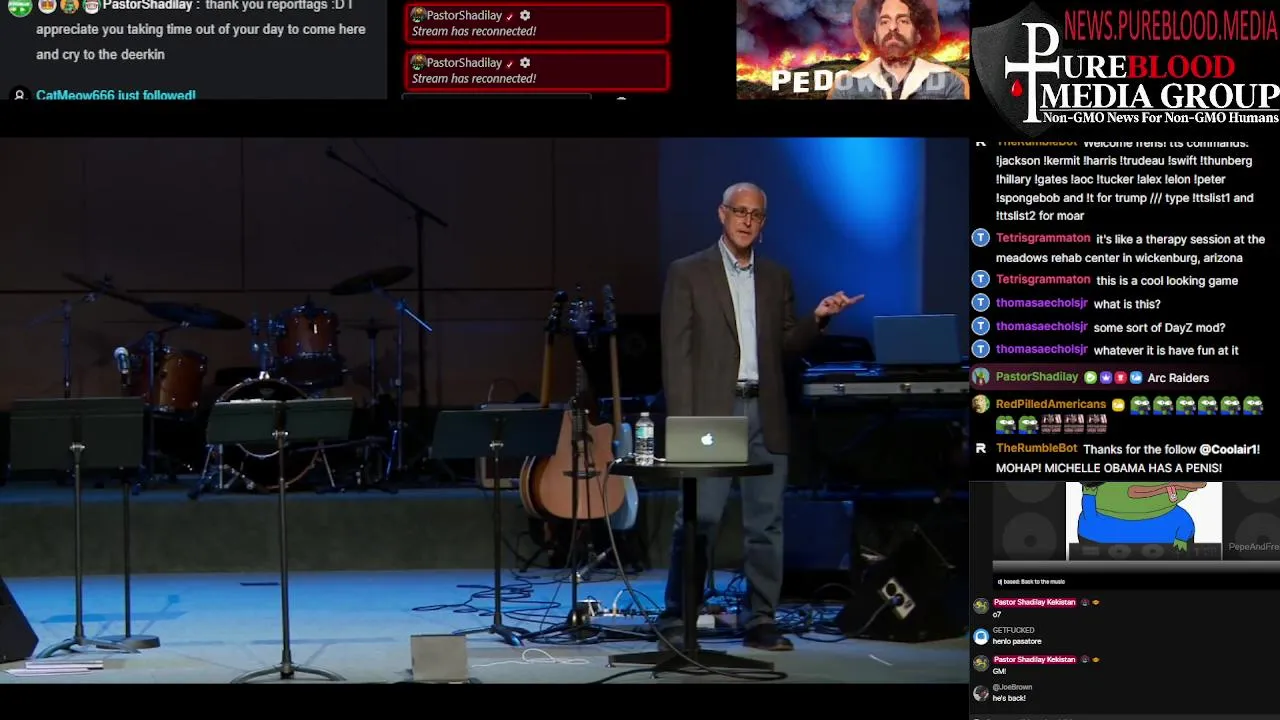The width and height of the screenshot is (1280, 720).
Task: Click thomasaecholsjr avatar beside DayZ mod message
Action: click(x=981, y=326)
